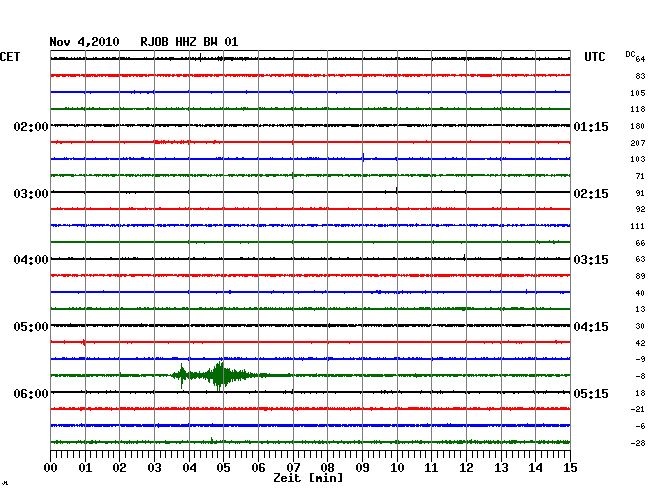
Task: Click the x-axis tick label '03'
Action: pyautogui.click(x=154, y=468)
